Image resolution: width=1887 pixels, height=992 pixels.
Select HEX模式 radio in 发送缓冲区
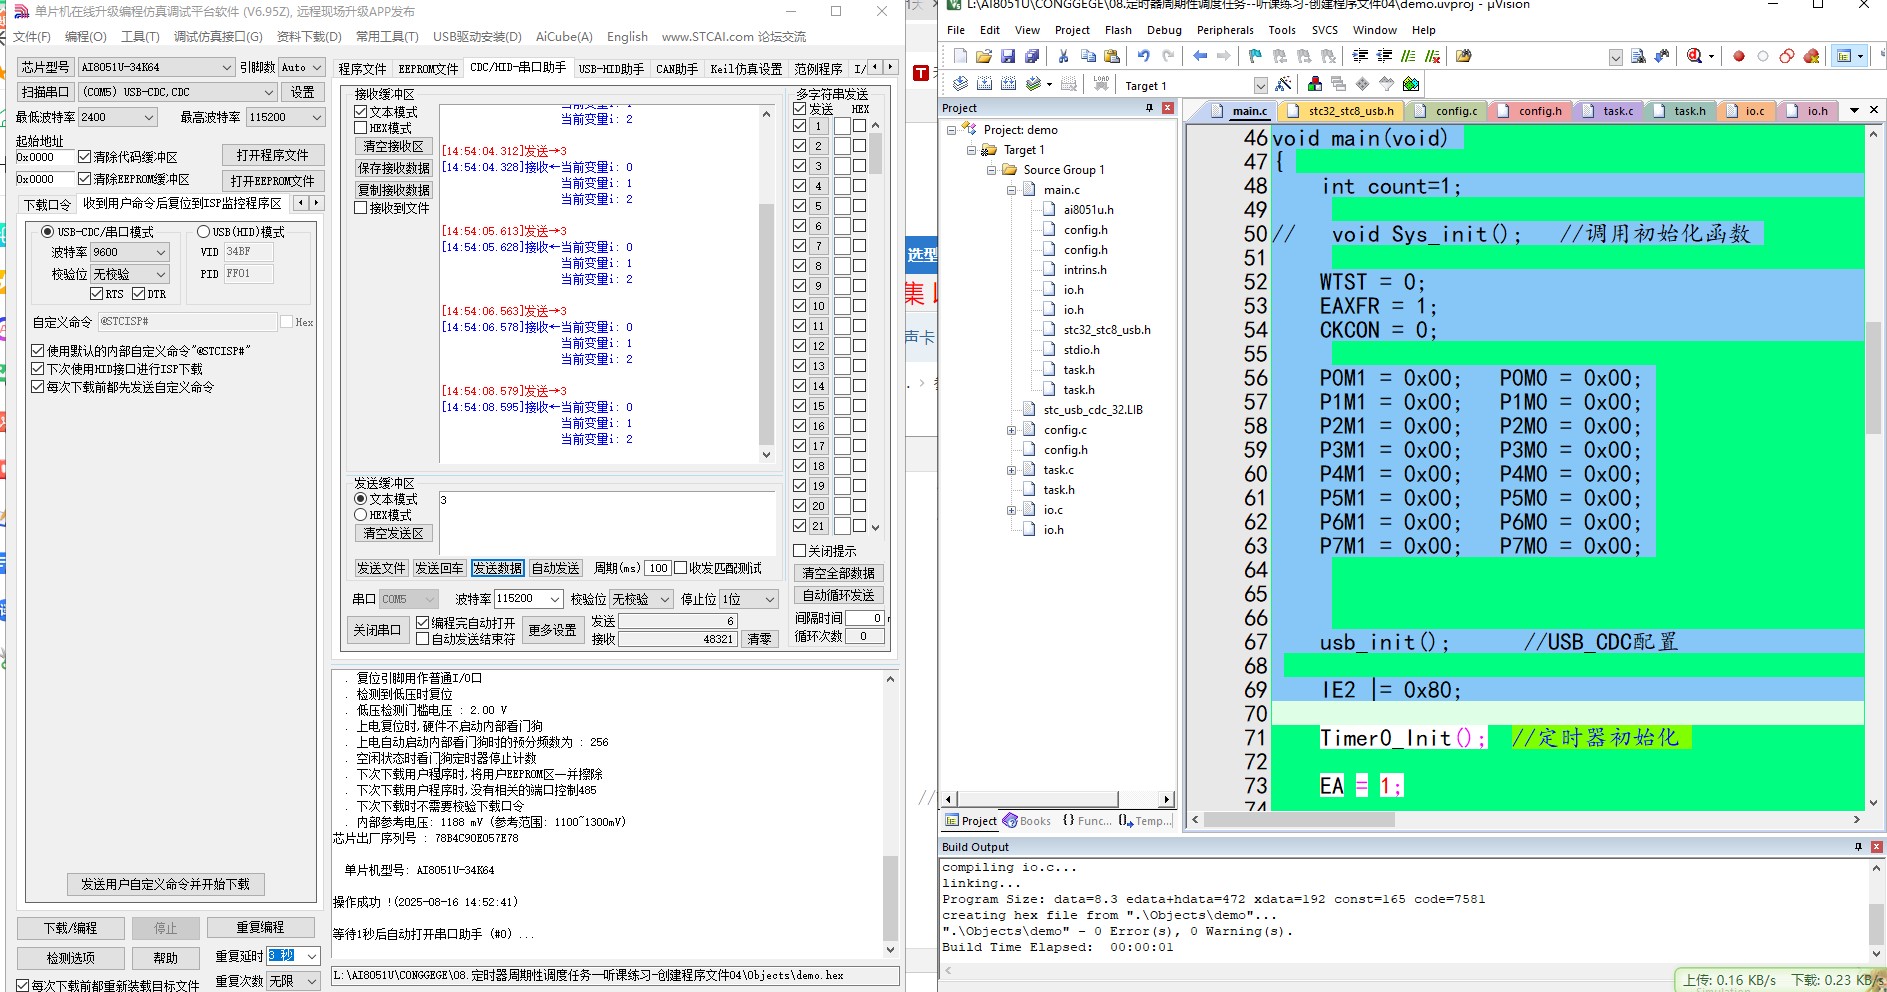coord(361,515)
